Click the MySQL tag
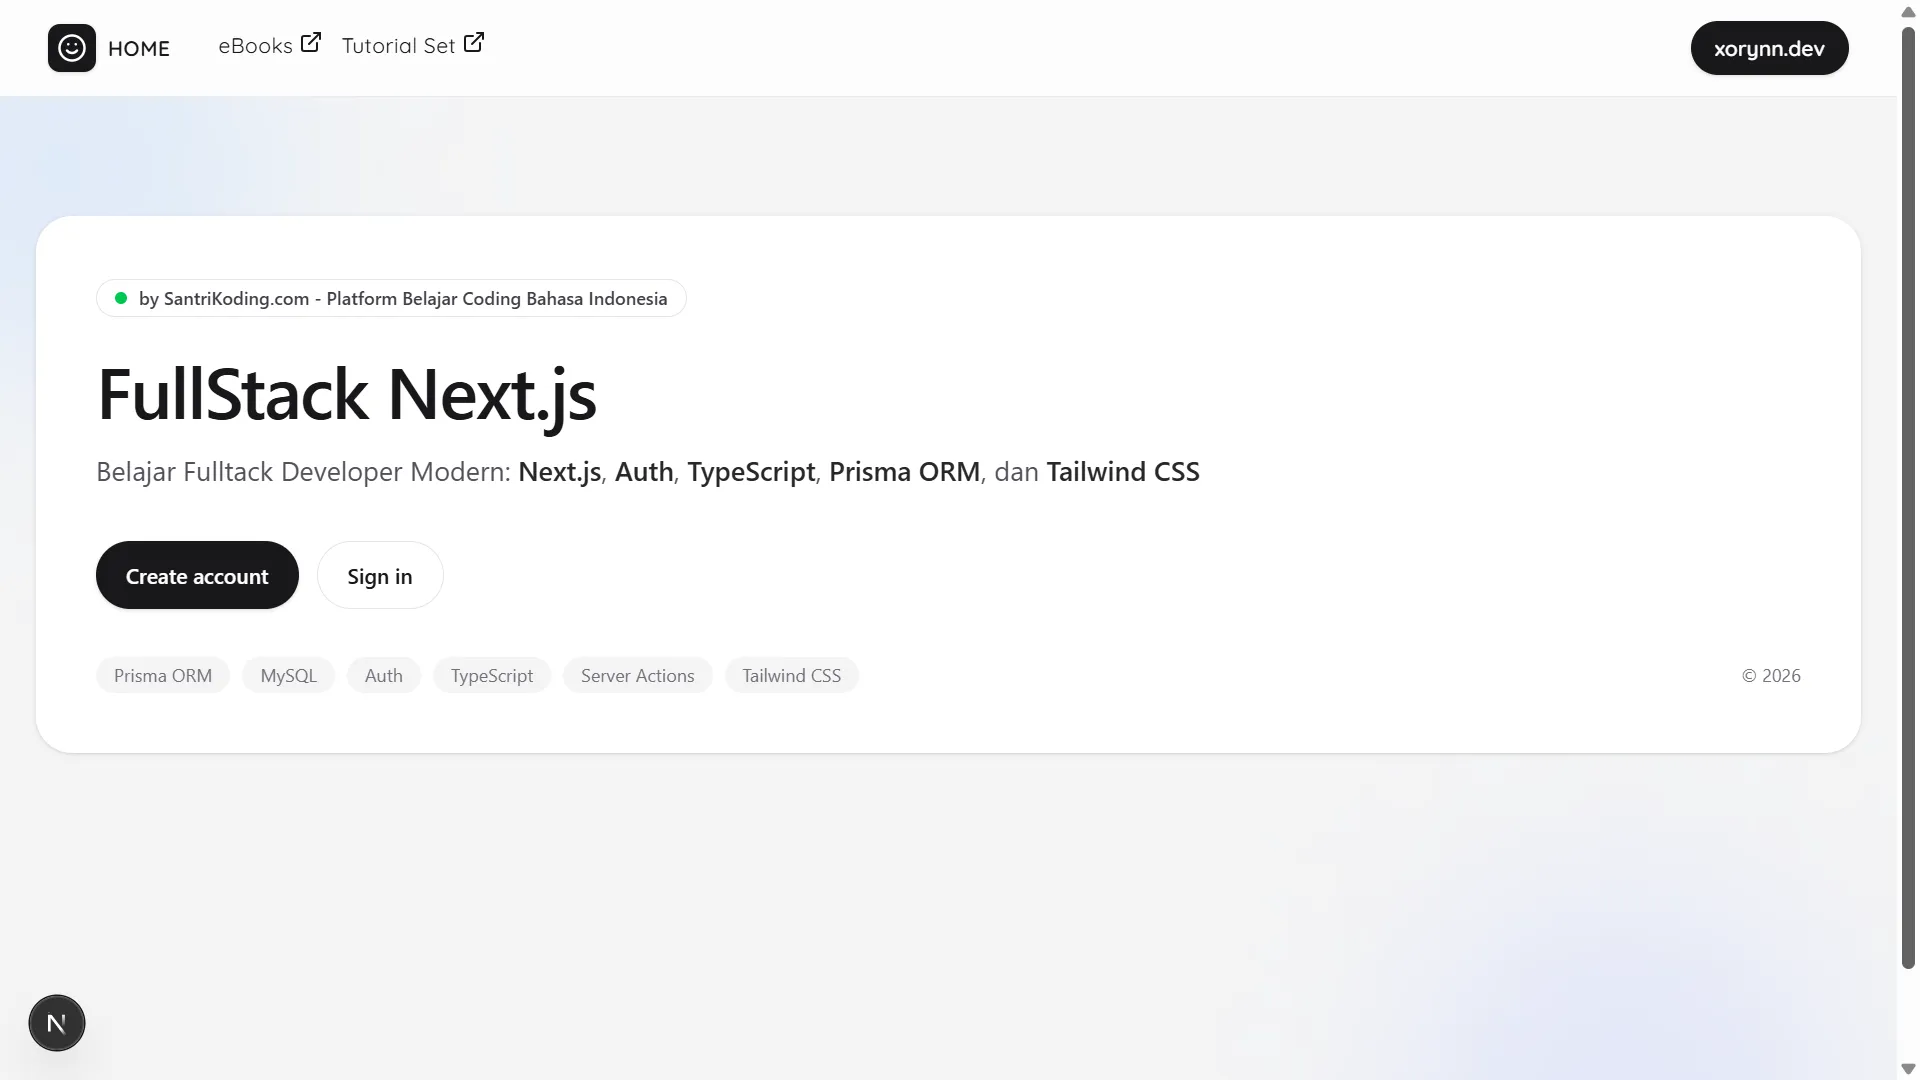The width and height of the screenshot is (1920, 1080). click(x=288, y=675)
